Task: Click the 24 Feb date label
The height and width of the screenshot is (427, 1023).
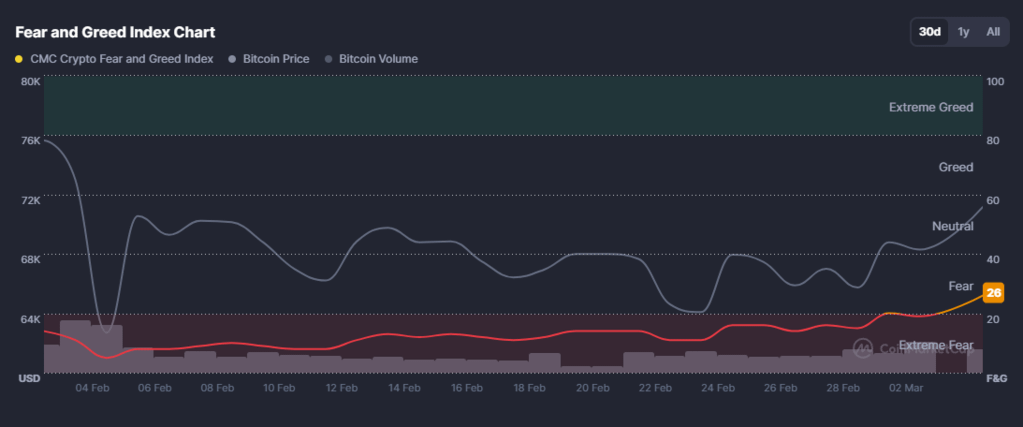Action: click(x=718, y=388)
